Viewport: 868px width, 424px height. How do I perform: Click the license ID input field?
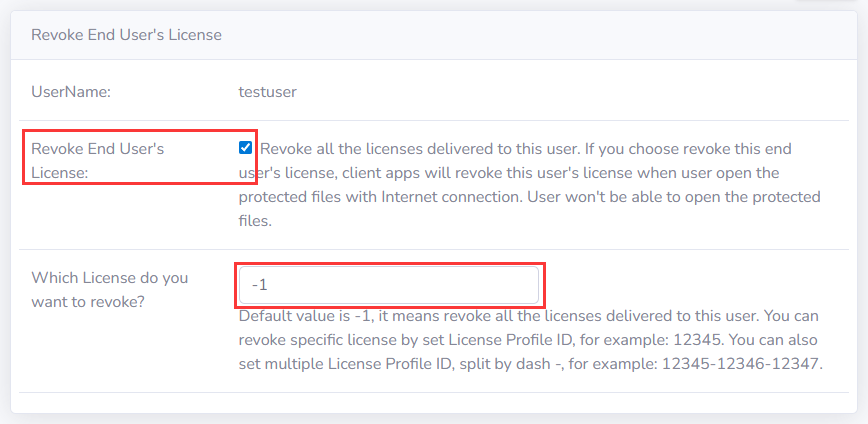(x=390, y=285)
